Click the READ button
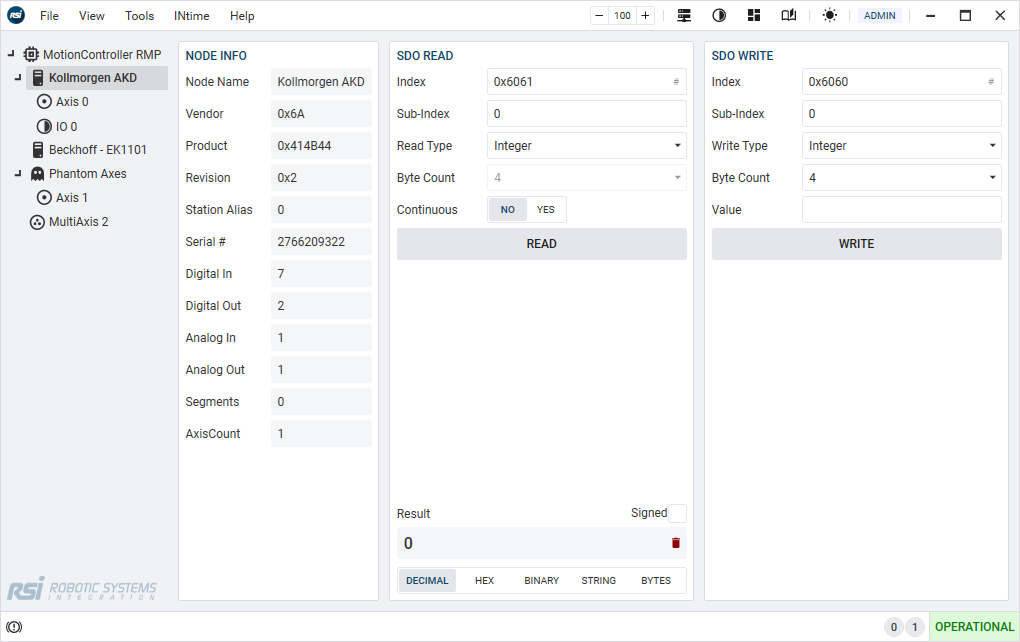 (x=541, y=244)
